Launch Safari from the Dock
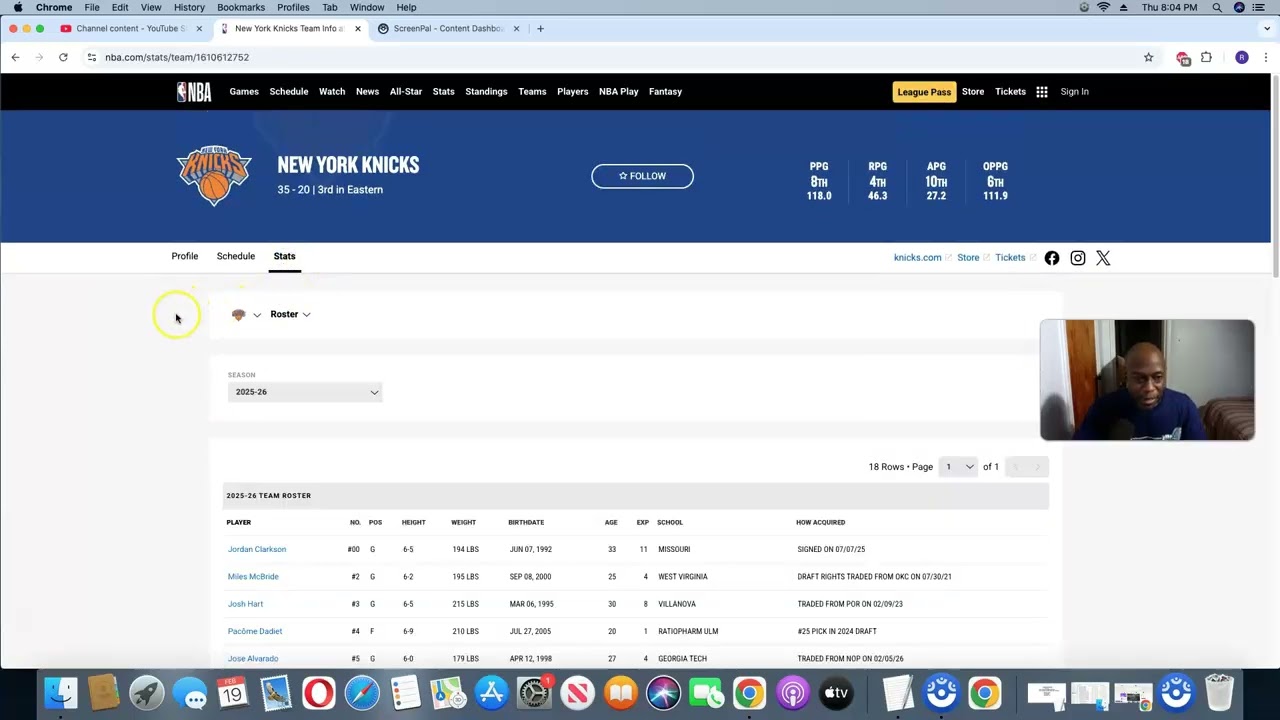The width and height of the screenshot is (1280, 720). (x=362, y=693)
